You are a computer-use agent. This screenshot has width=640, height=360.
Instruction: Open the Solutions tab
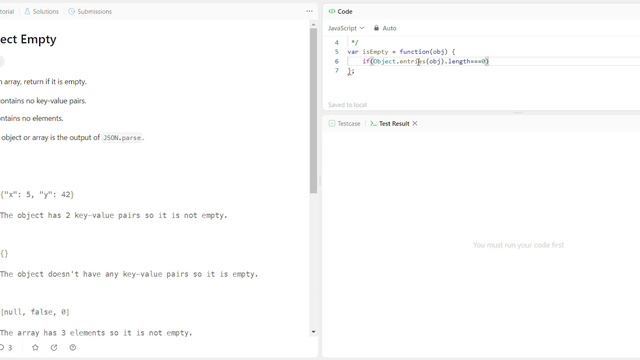click(42, 11)
